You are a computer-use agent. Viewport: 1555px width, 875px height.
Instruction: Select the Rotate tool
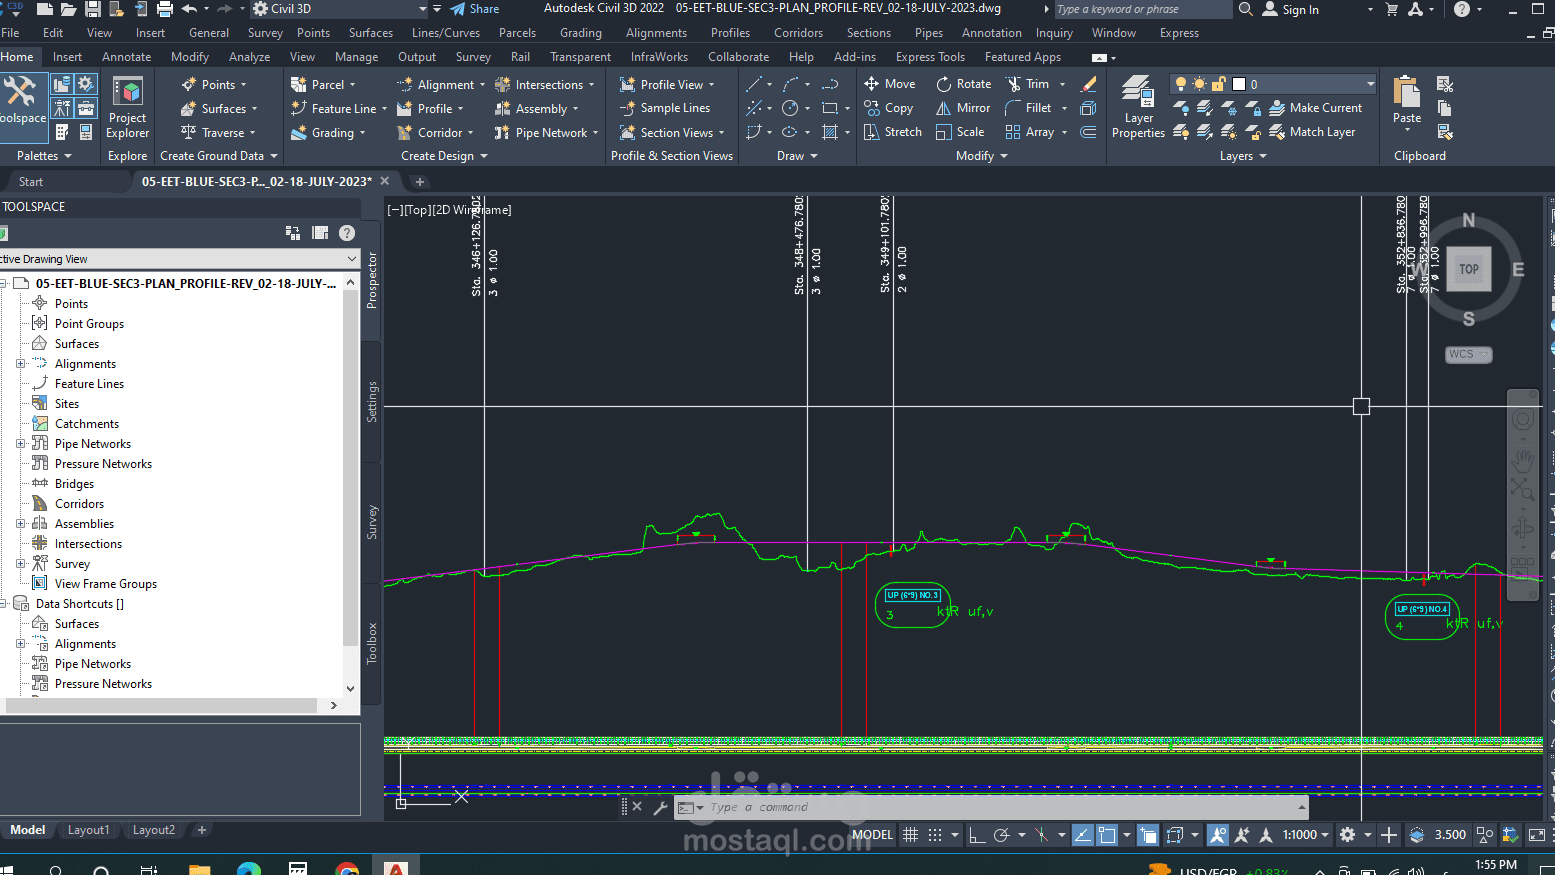coord(963,84)
